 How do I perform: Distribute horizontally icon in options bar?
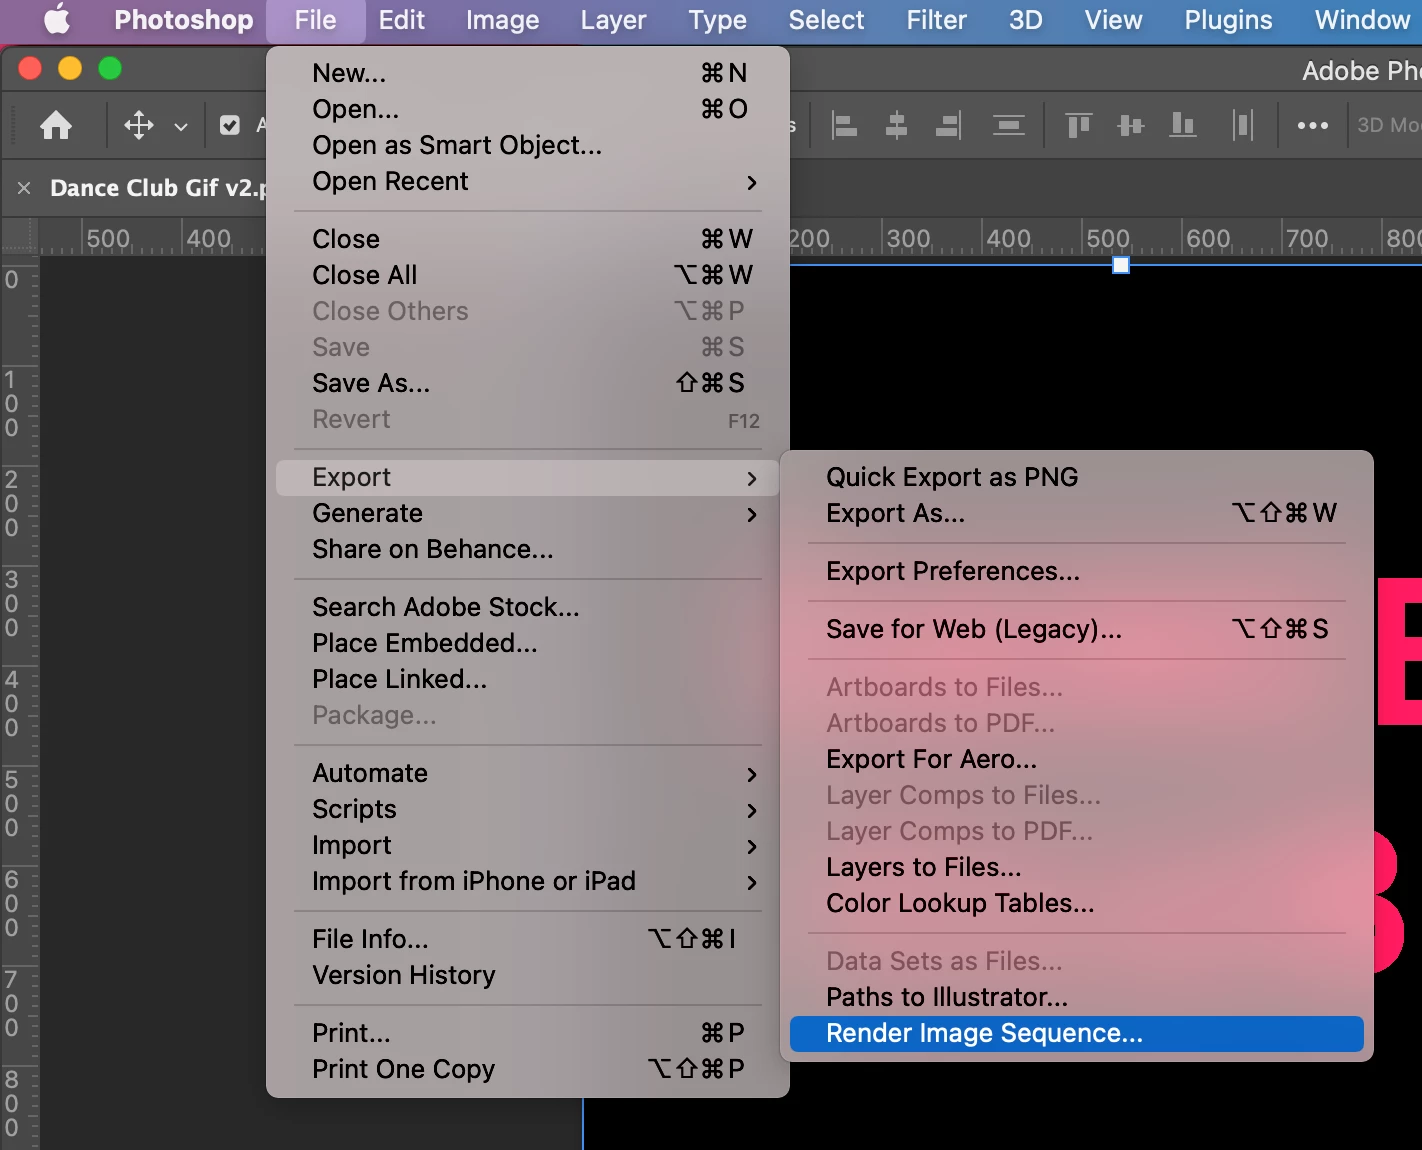click(1243, 125)
